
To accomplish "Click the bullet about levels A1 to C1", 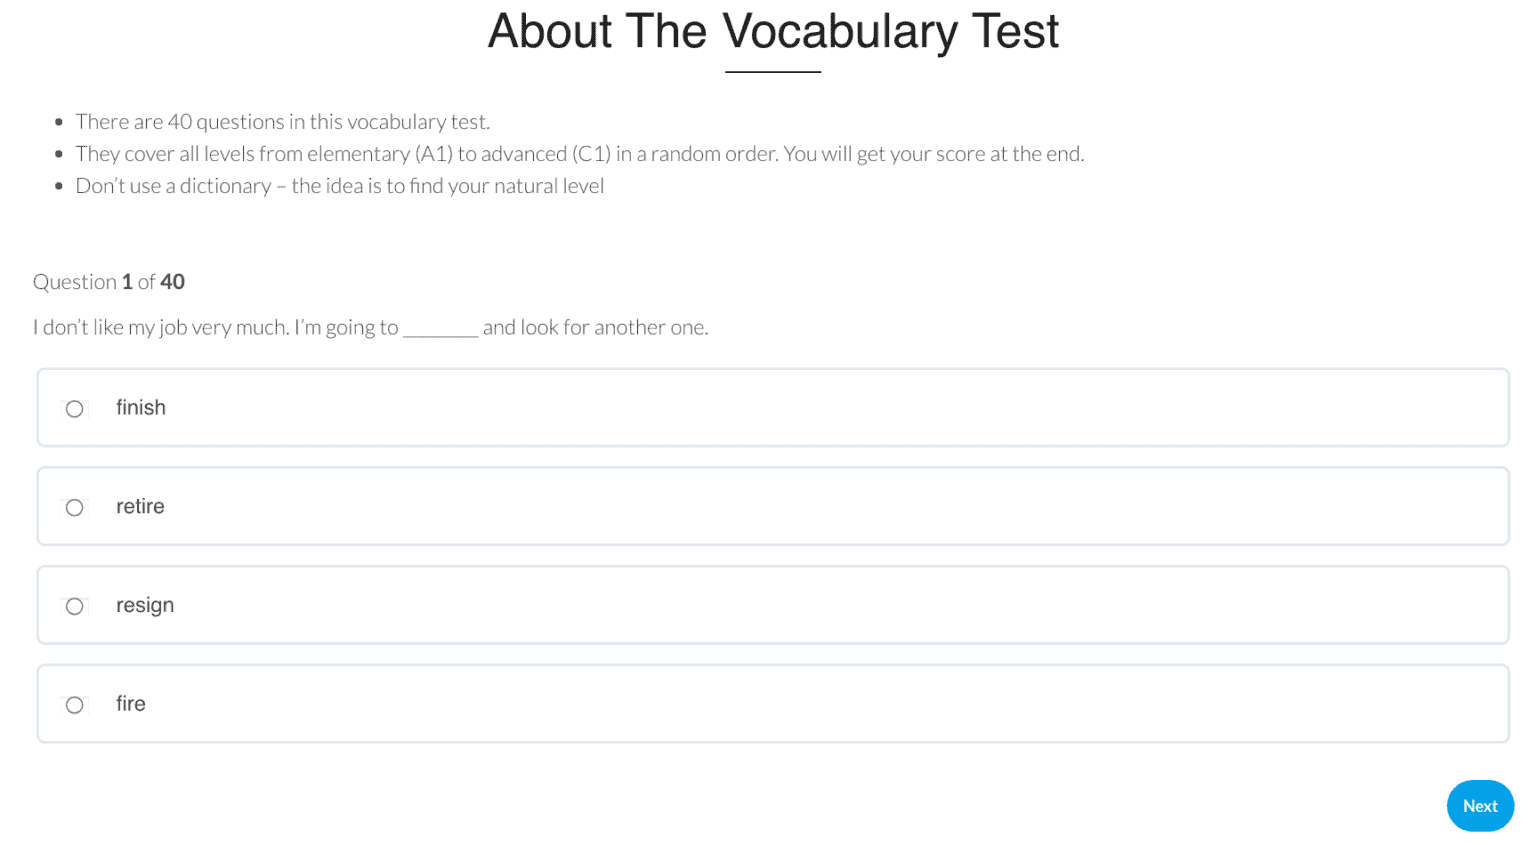I will coord(580,153).
